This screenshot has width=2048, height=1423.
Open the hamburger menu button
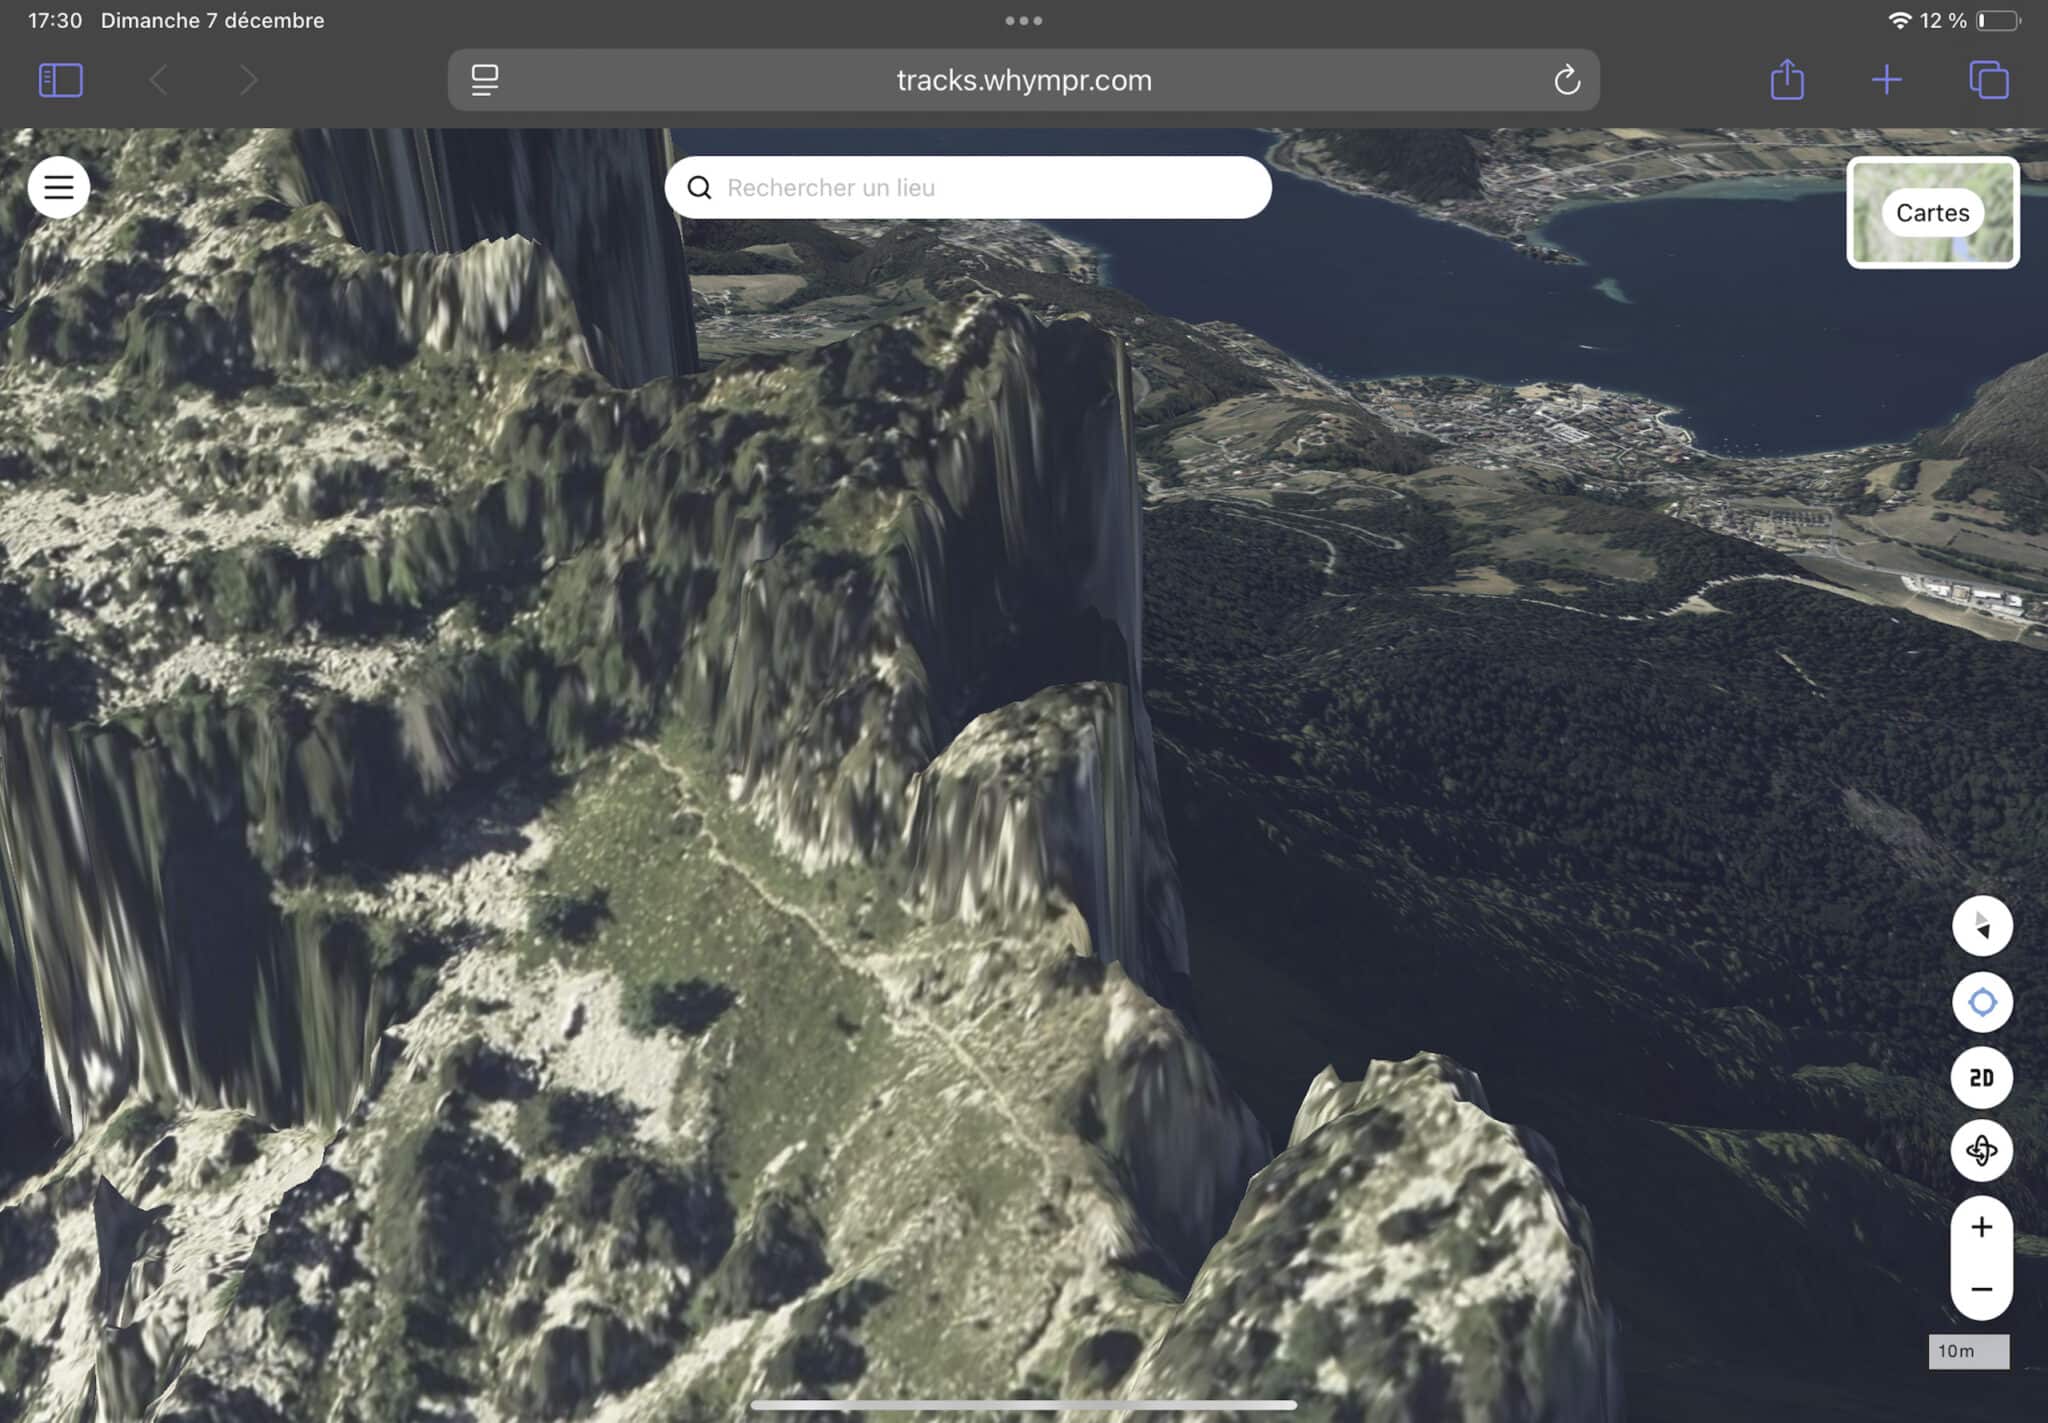pos(59,187)
